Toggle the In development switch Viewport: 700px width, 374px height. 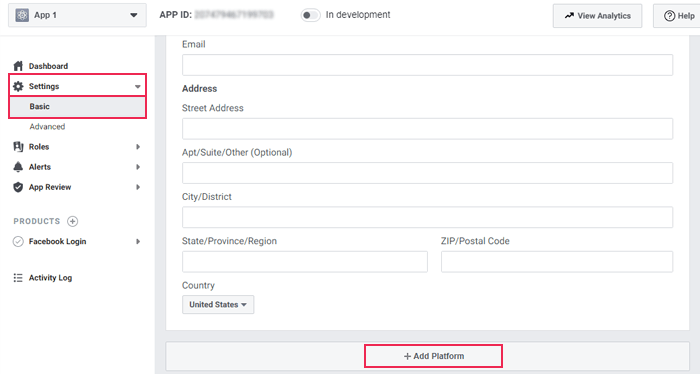click(x=310, y=15)
